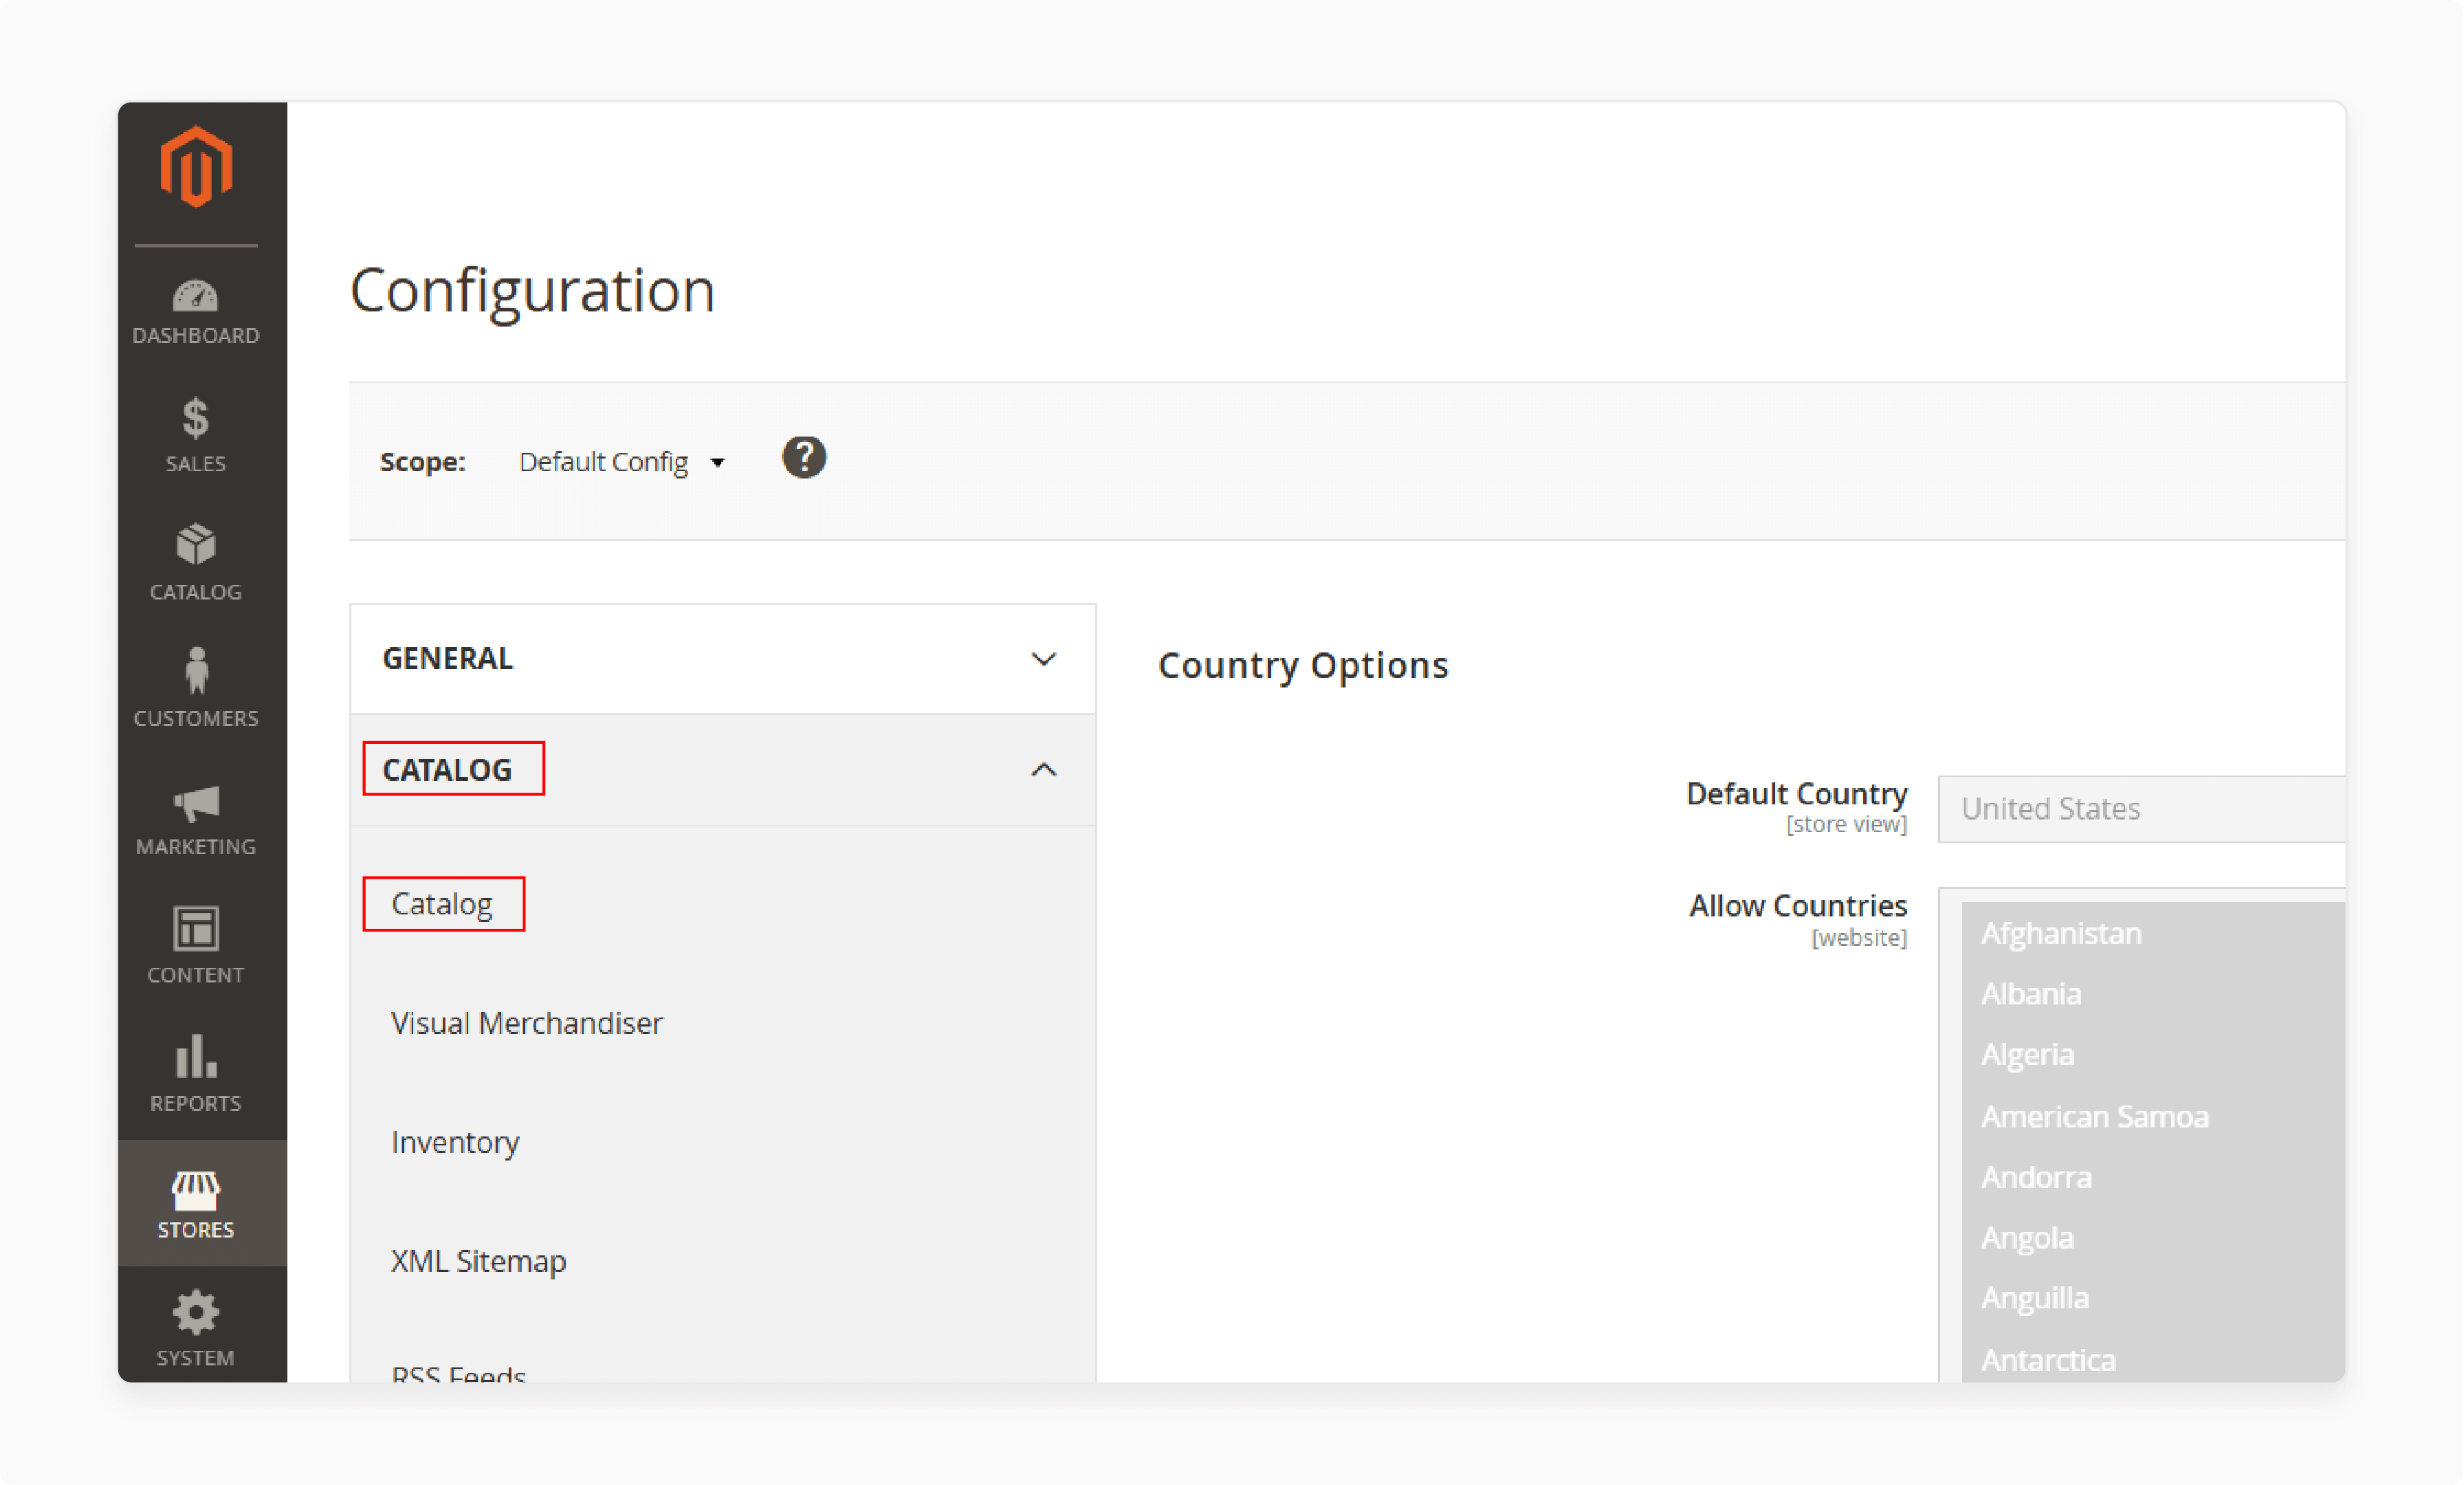Click the XML Sitemap configuration link
Screen dimensions: 2464x1485
point(478,1259)
